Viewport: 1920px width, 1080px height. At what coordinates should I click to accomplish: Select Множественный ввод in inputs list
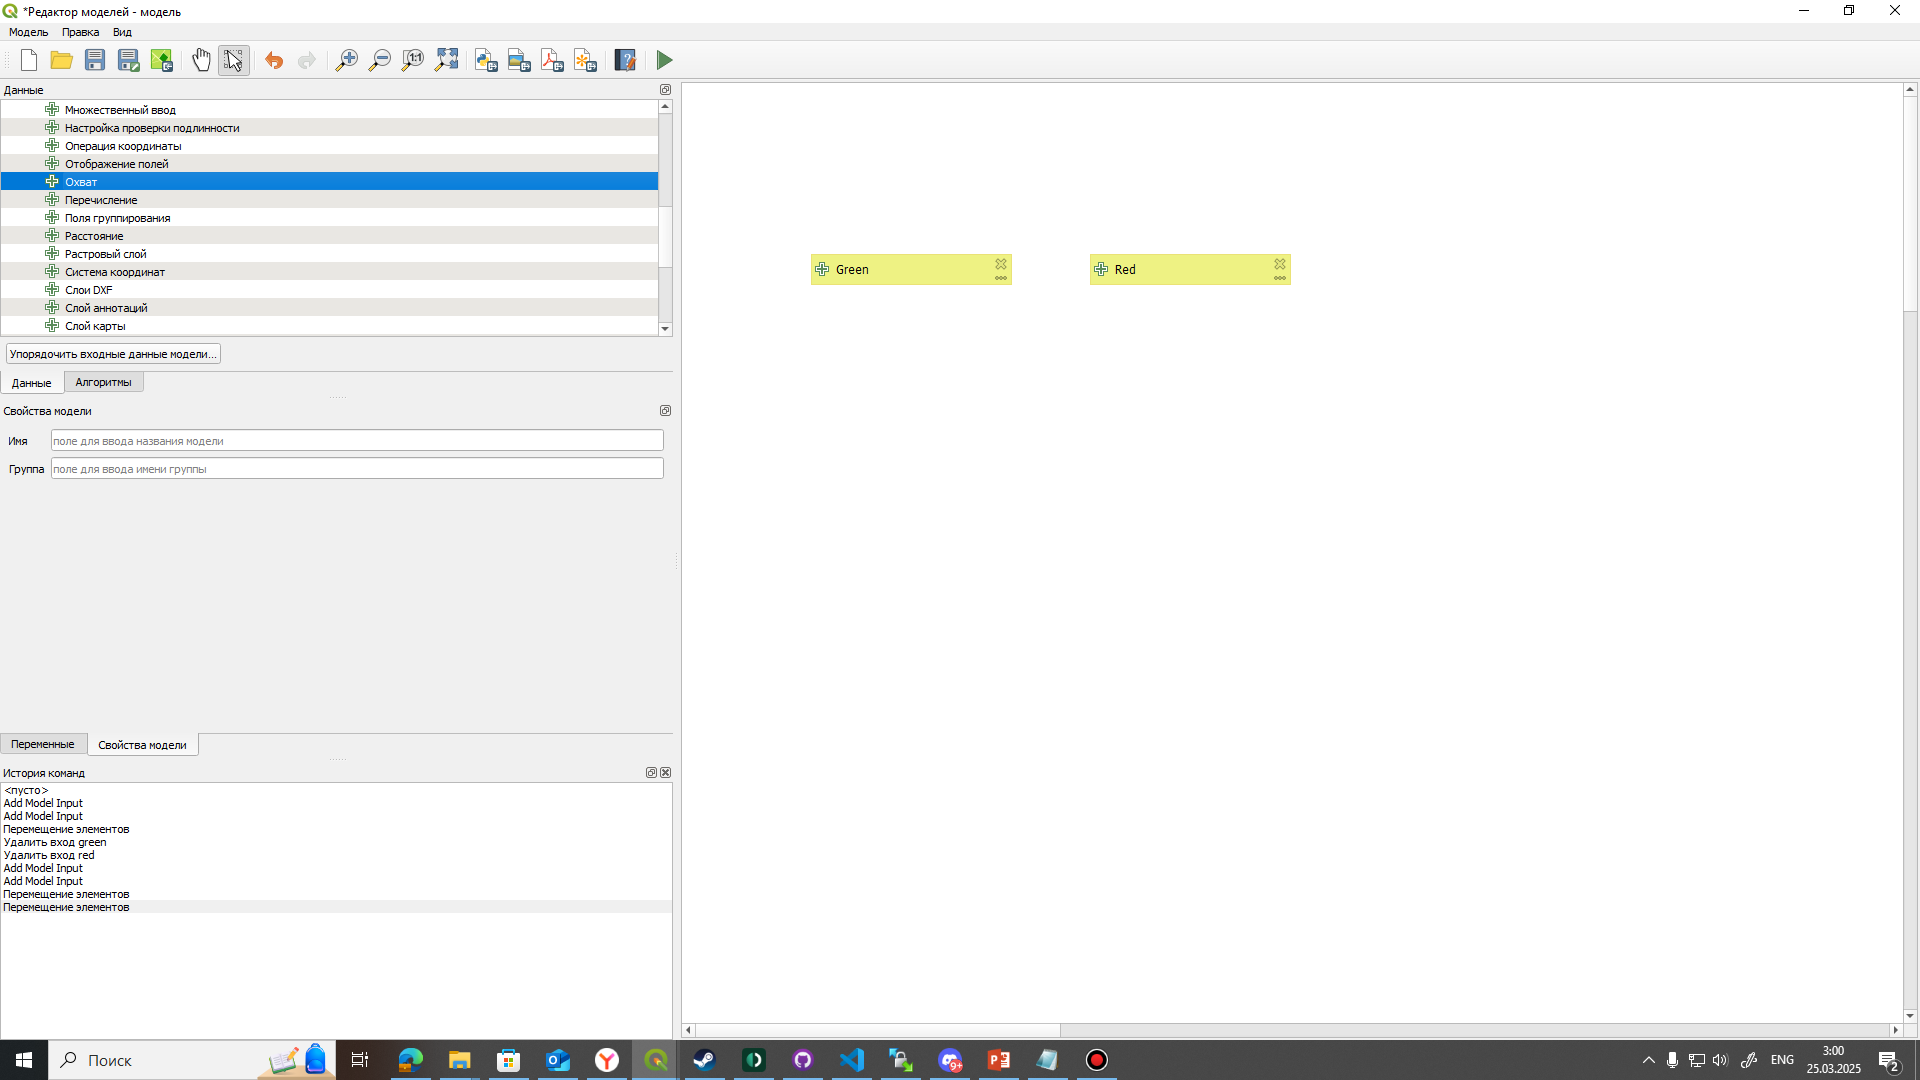tap(329, 110)
